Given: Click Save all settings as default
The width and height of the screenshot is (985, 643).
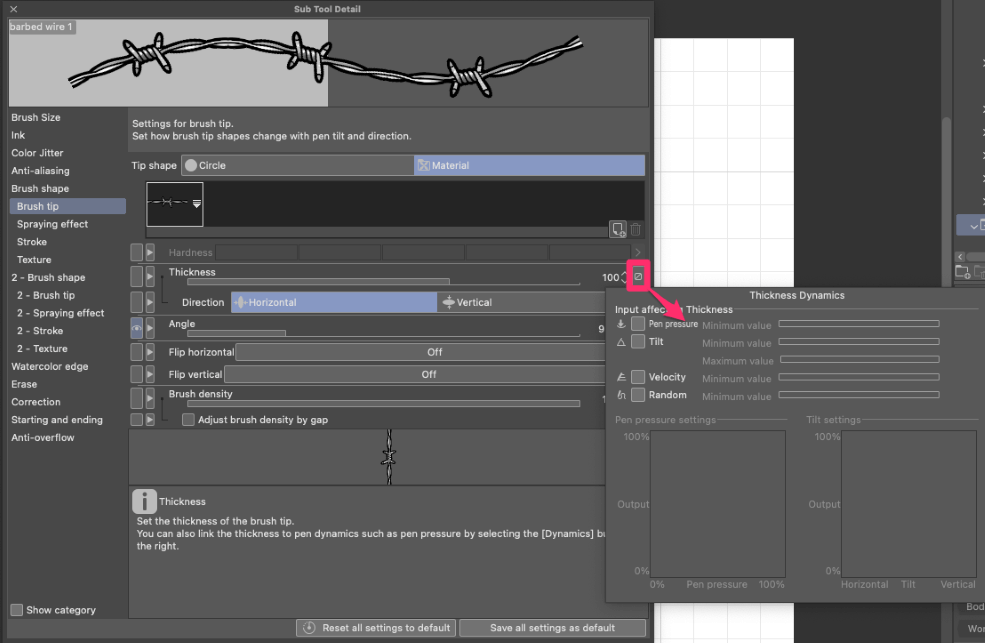Looking at the screenshot, I should (x=553, y=627).
